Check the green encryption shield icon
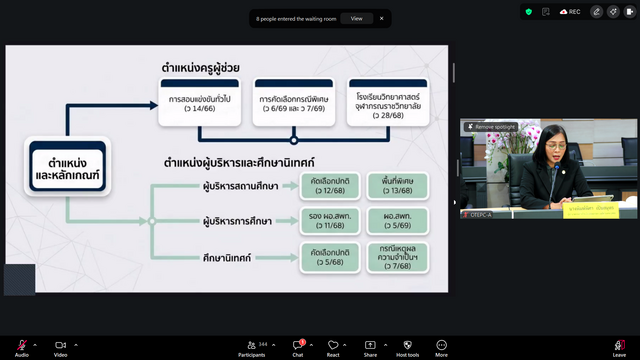This screenshot has height=360, width=640. click(529, 12)
